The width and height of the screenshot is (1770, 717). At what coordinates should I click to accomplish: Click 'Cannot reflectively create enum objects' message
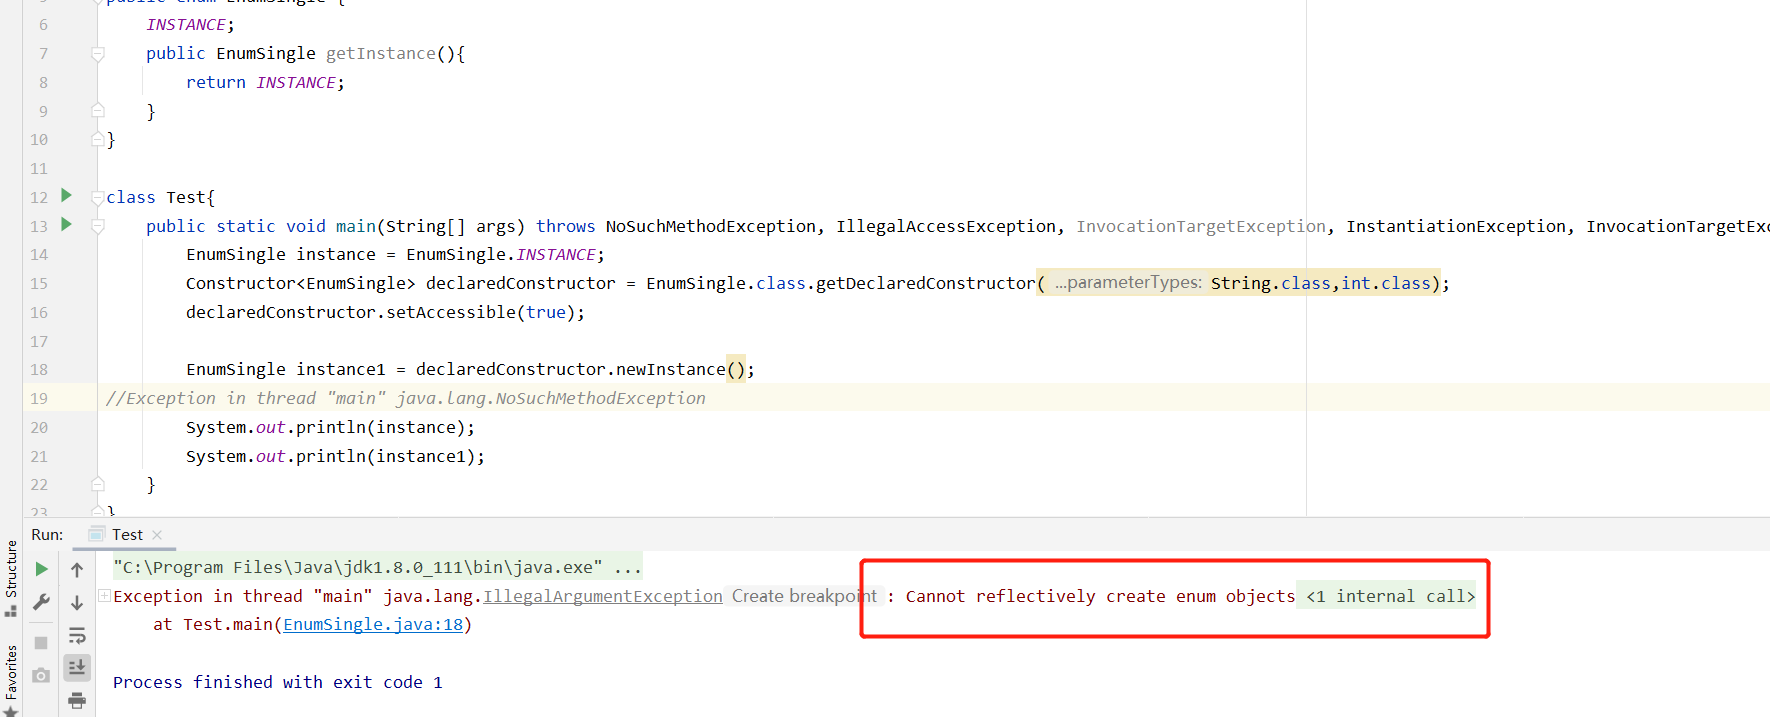[1100, 596]
